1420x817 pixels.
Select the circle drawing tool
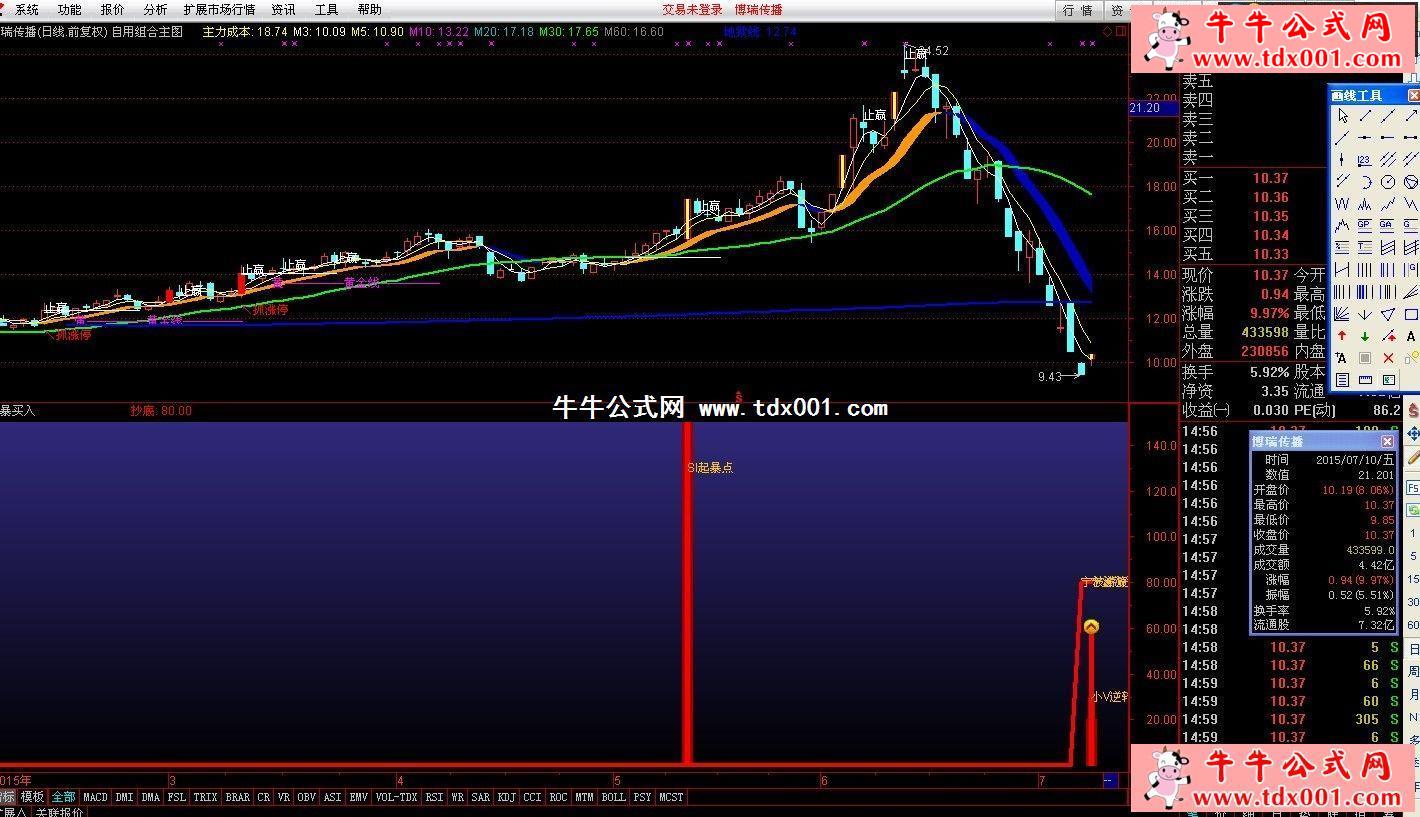(1388, 182)
